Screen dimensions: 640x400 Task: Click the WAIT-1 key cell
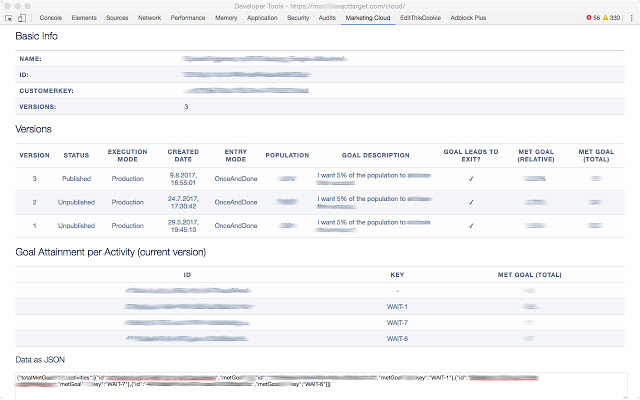coord(397,306)
